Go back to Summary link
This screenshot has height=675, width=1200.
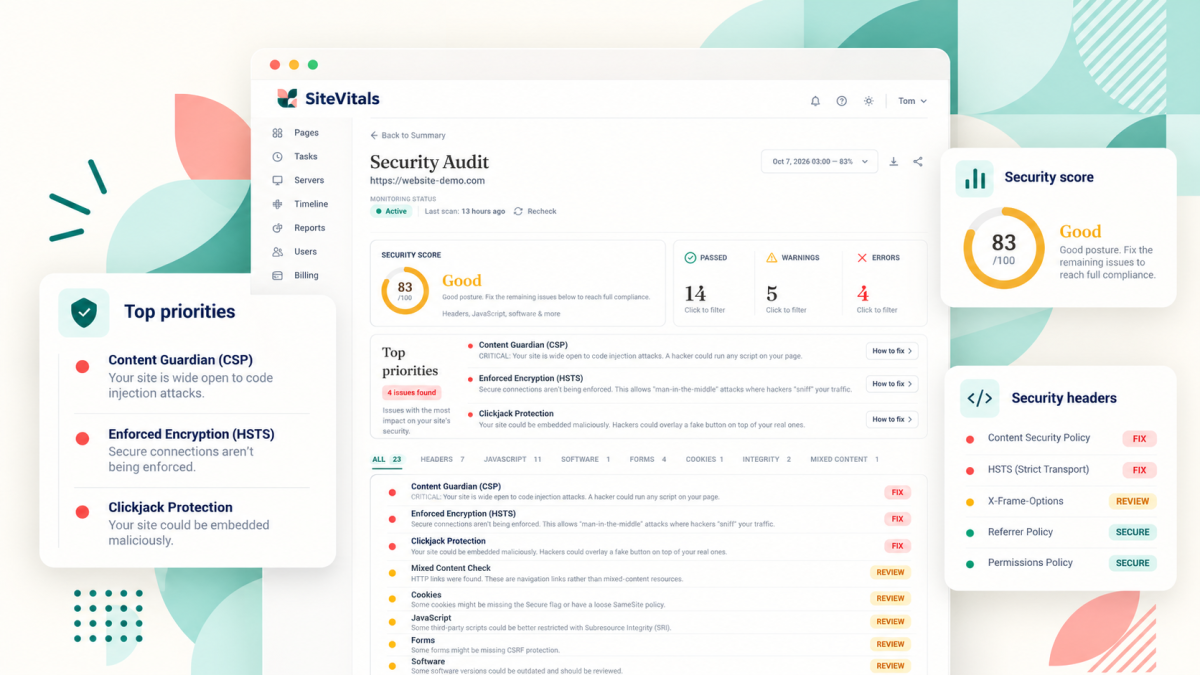pyautogui.click(x=408, y=135)
